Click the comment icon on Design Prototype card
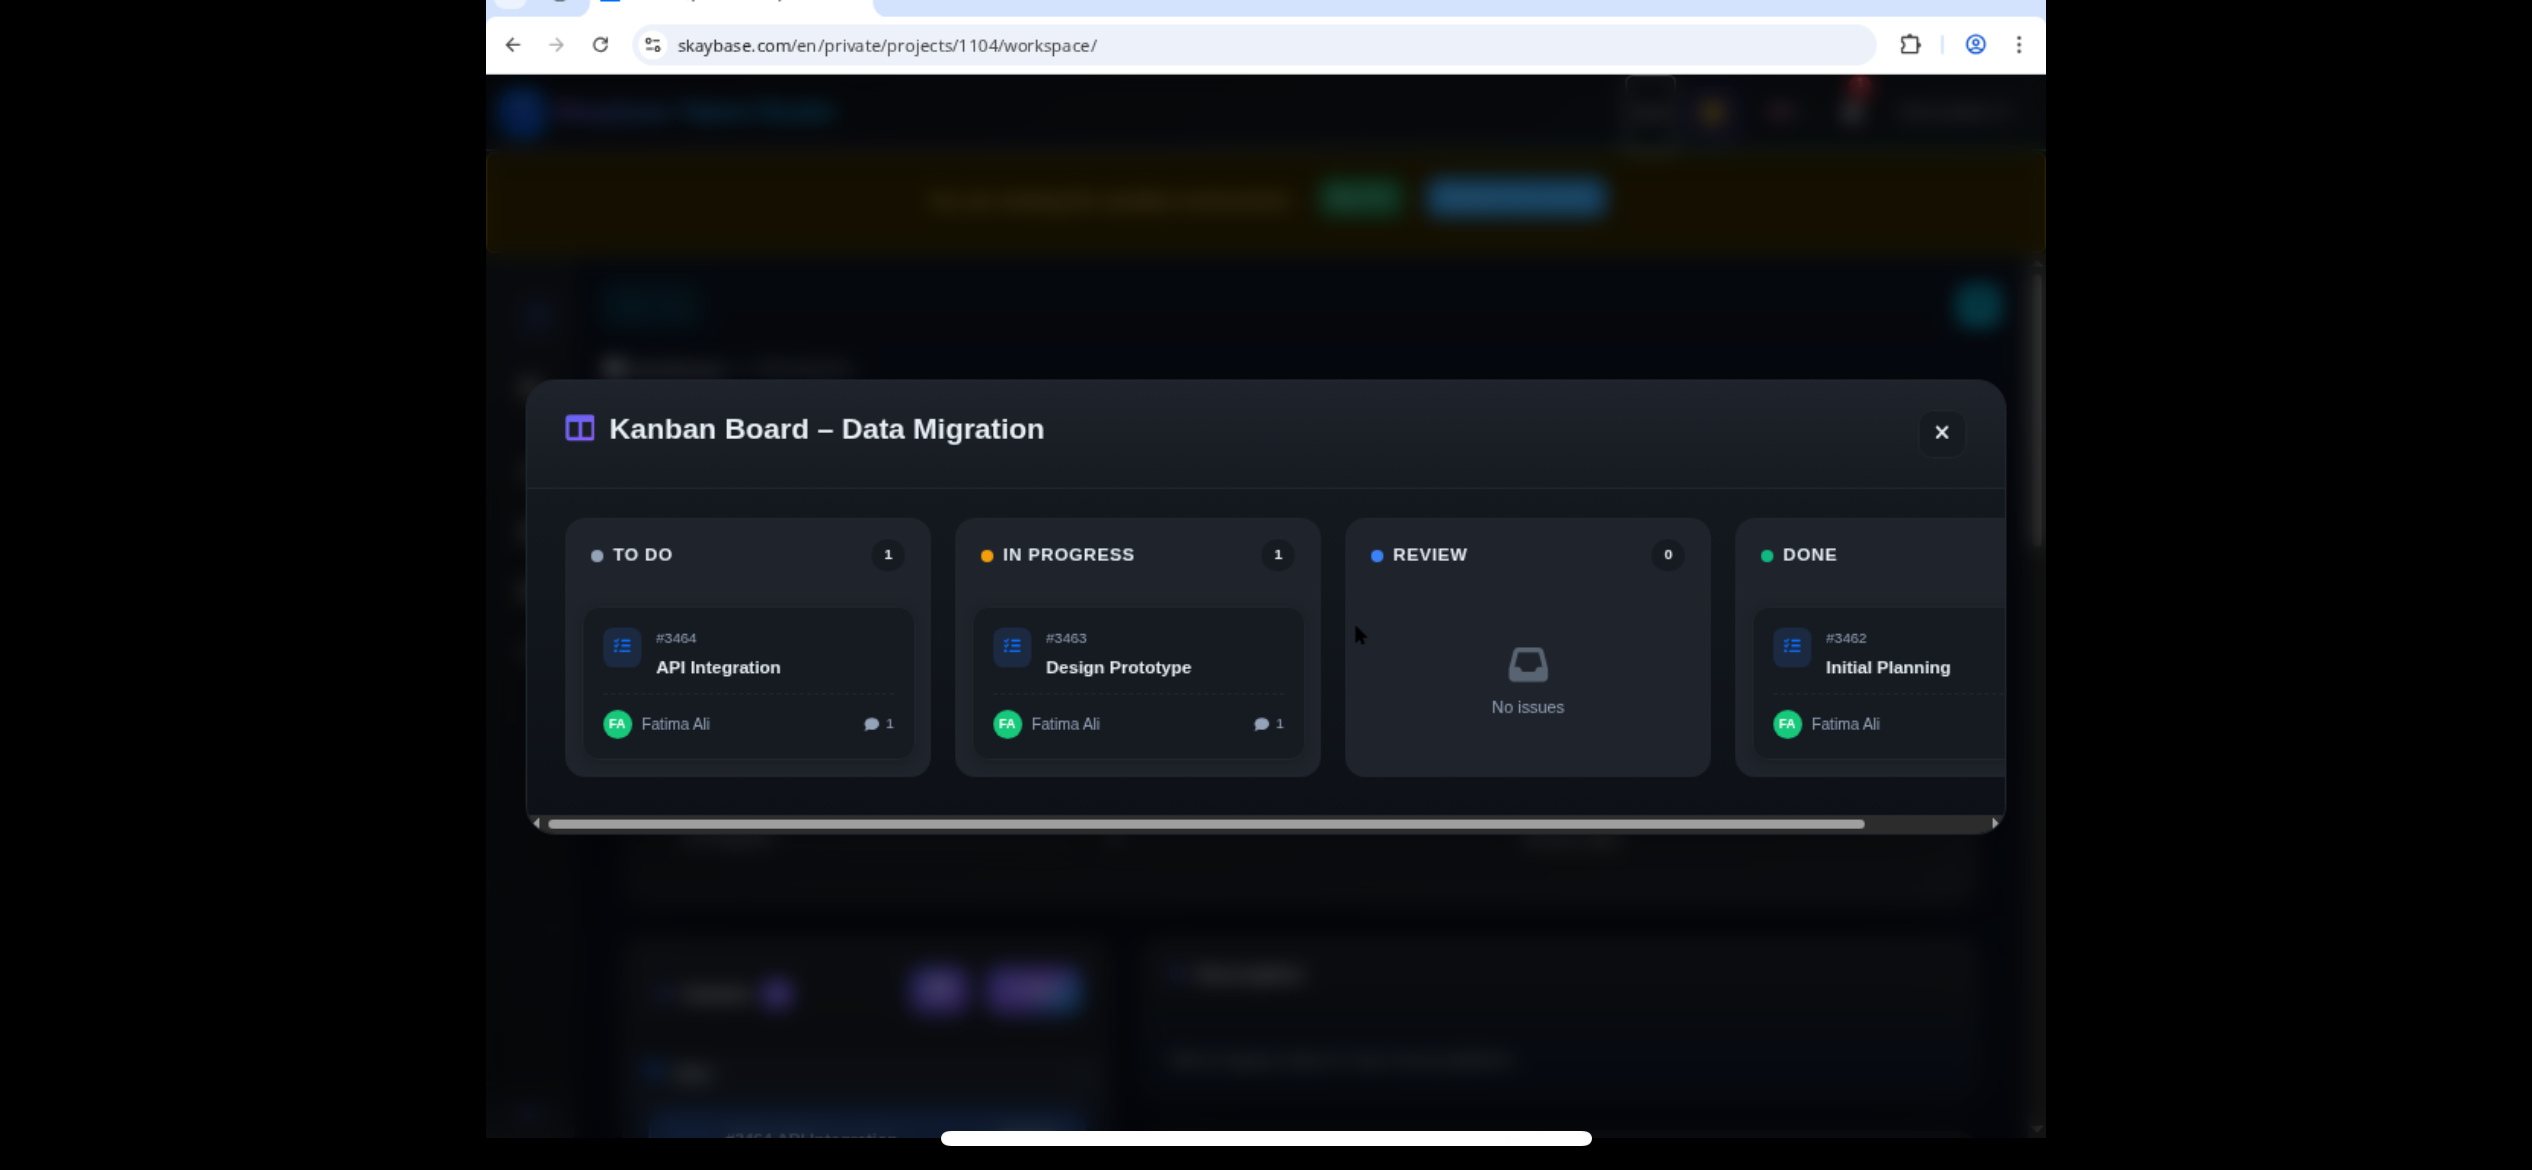Image resolution: width=2532 pixels, height=1170 pixels. (1259, 724)
